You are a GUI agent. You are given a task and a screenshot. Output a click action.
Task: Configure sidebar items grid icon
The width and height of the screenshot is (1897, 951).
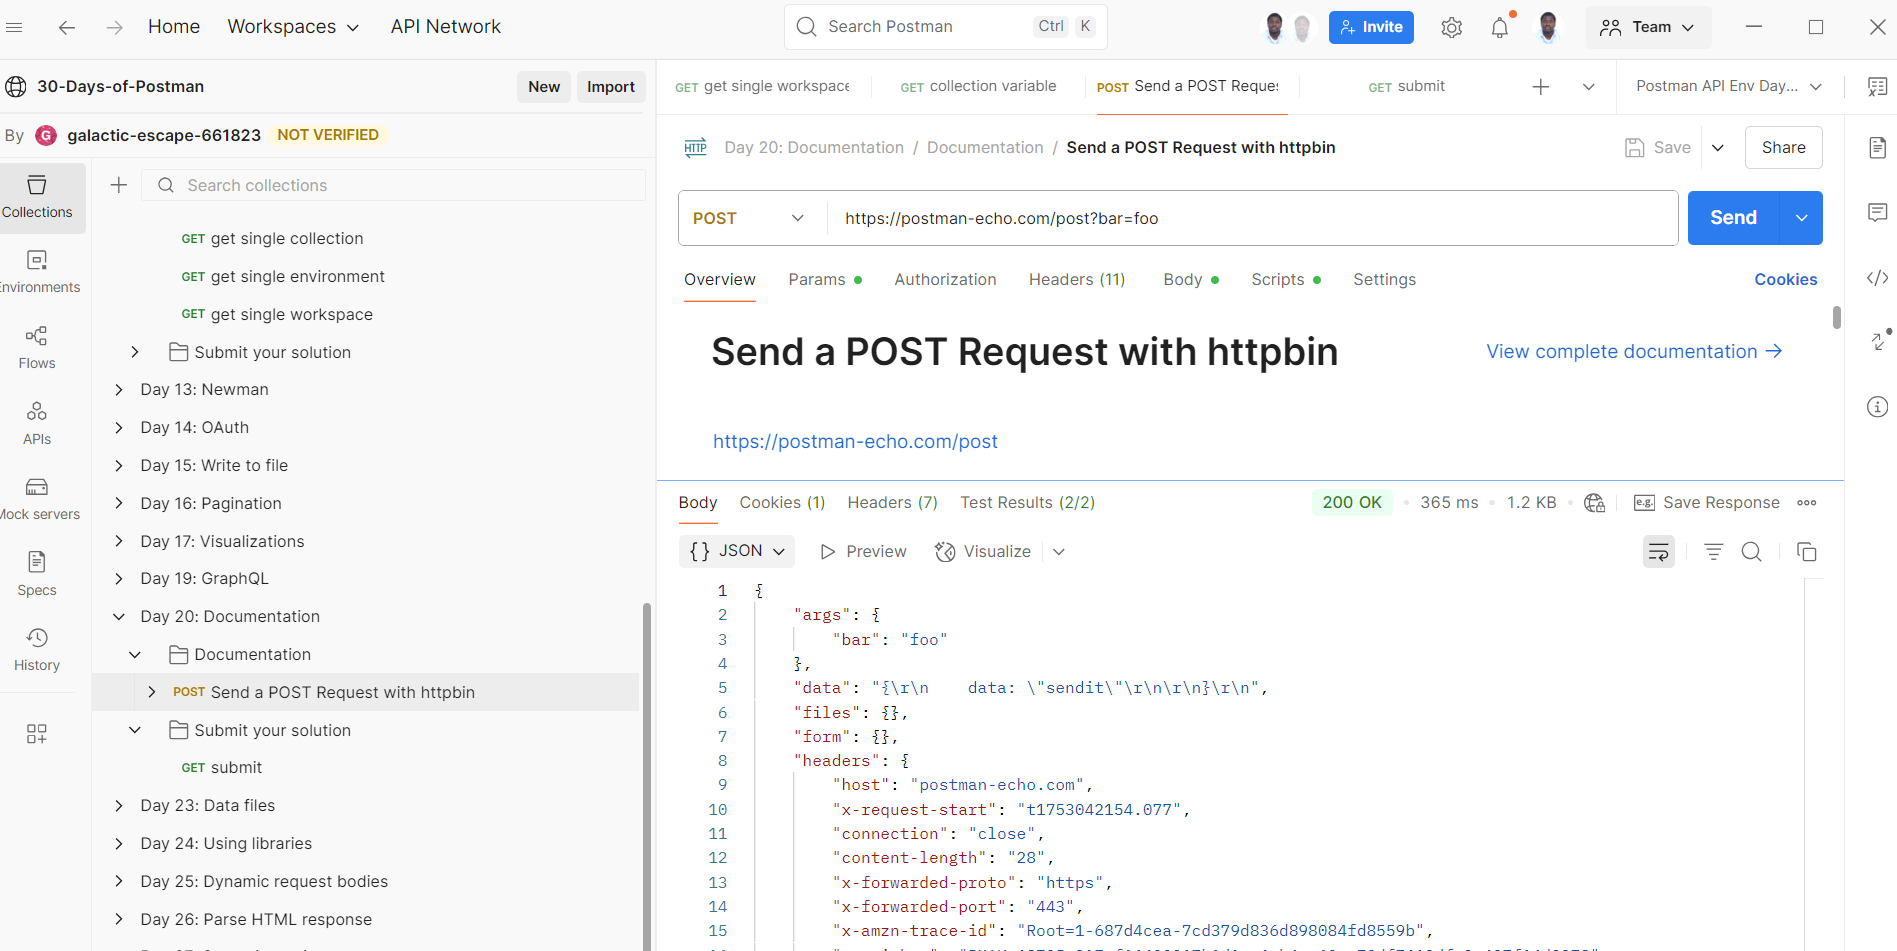point(37,734)
